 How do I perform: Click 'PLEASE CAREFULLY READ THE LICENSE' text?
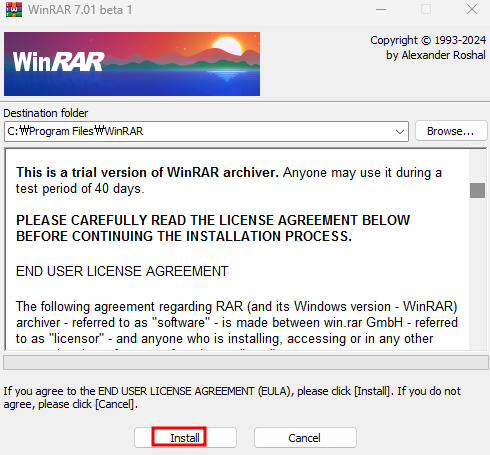click(x=213, y=228)
